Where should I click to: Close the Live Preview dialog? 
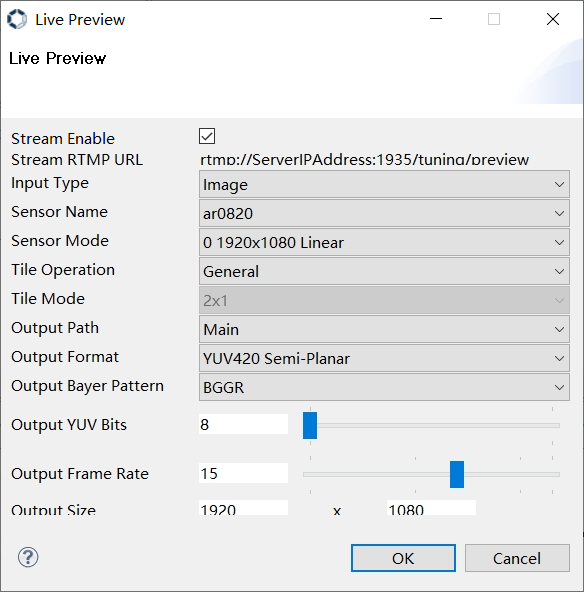[x=553, y=19]
